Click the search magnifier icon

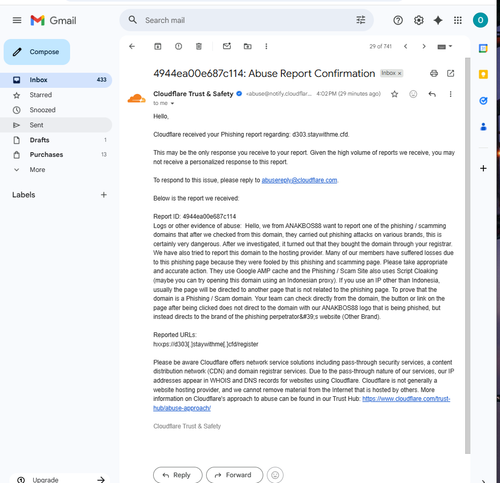(x=132, y=20)
